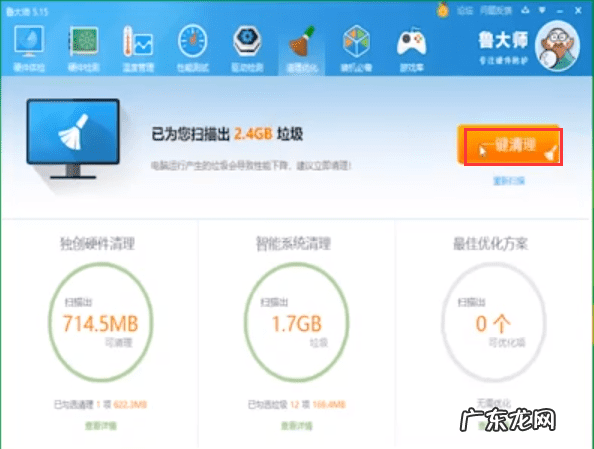Screen dimensions: 594x449
Task: Click the 已勾选垃圾 12 项 text
Action: [x=297, y=405]
